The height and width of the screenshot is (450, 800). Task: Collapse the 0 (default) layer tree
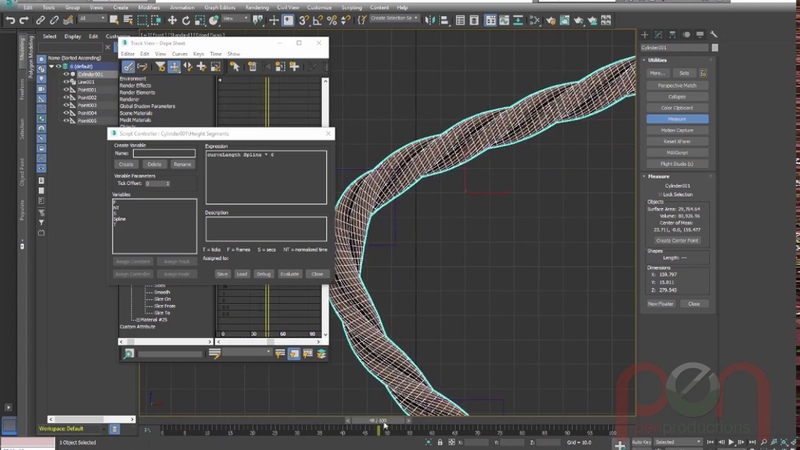pyautogui.click(x=52, y=66)
